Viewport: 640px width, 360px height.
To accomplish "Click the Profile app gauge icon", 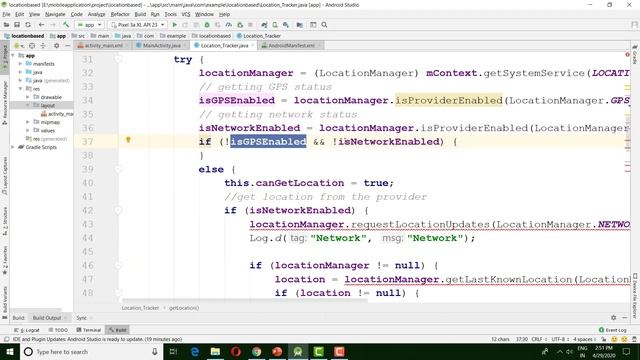I will (x=229, y=25).
